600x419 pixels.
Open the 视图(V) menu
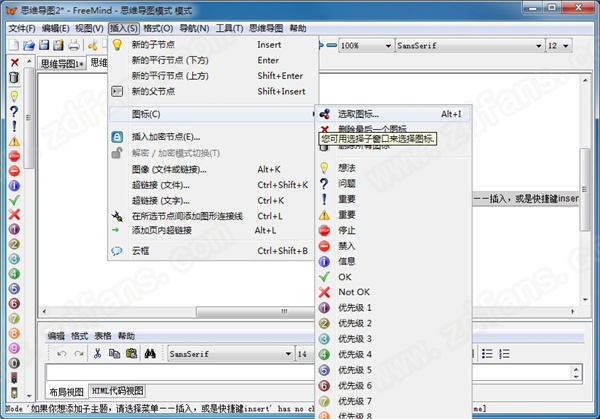[89, 28]
